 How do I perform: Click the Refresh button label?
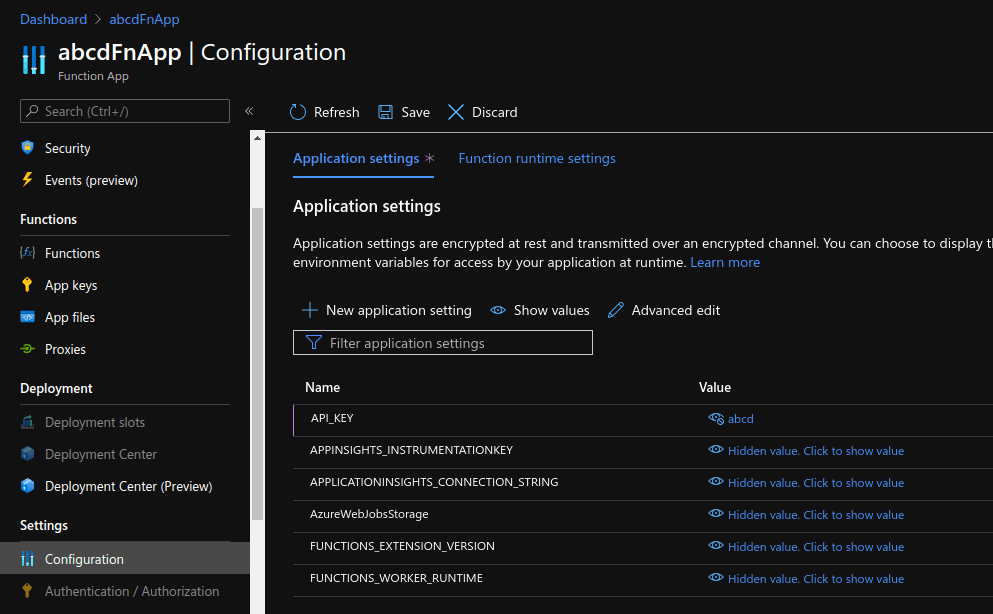[336, 112]
